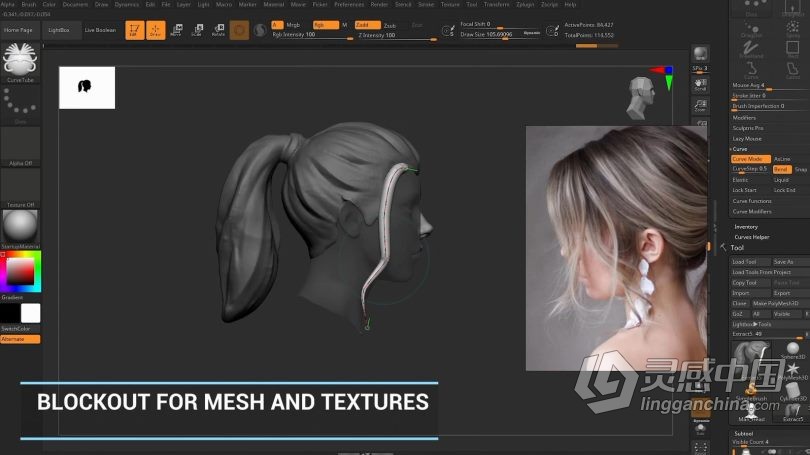Image resolution: width=810 pixels, height=455 pixels.
Task: Open the LightBox browser button
Action: click(59, 30)
